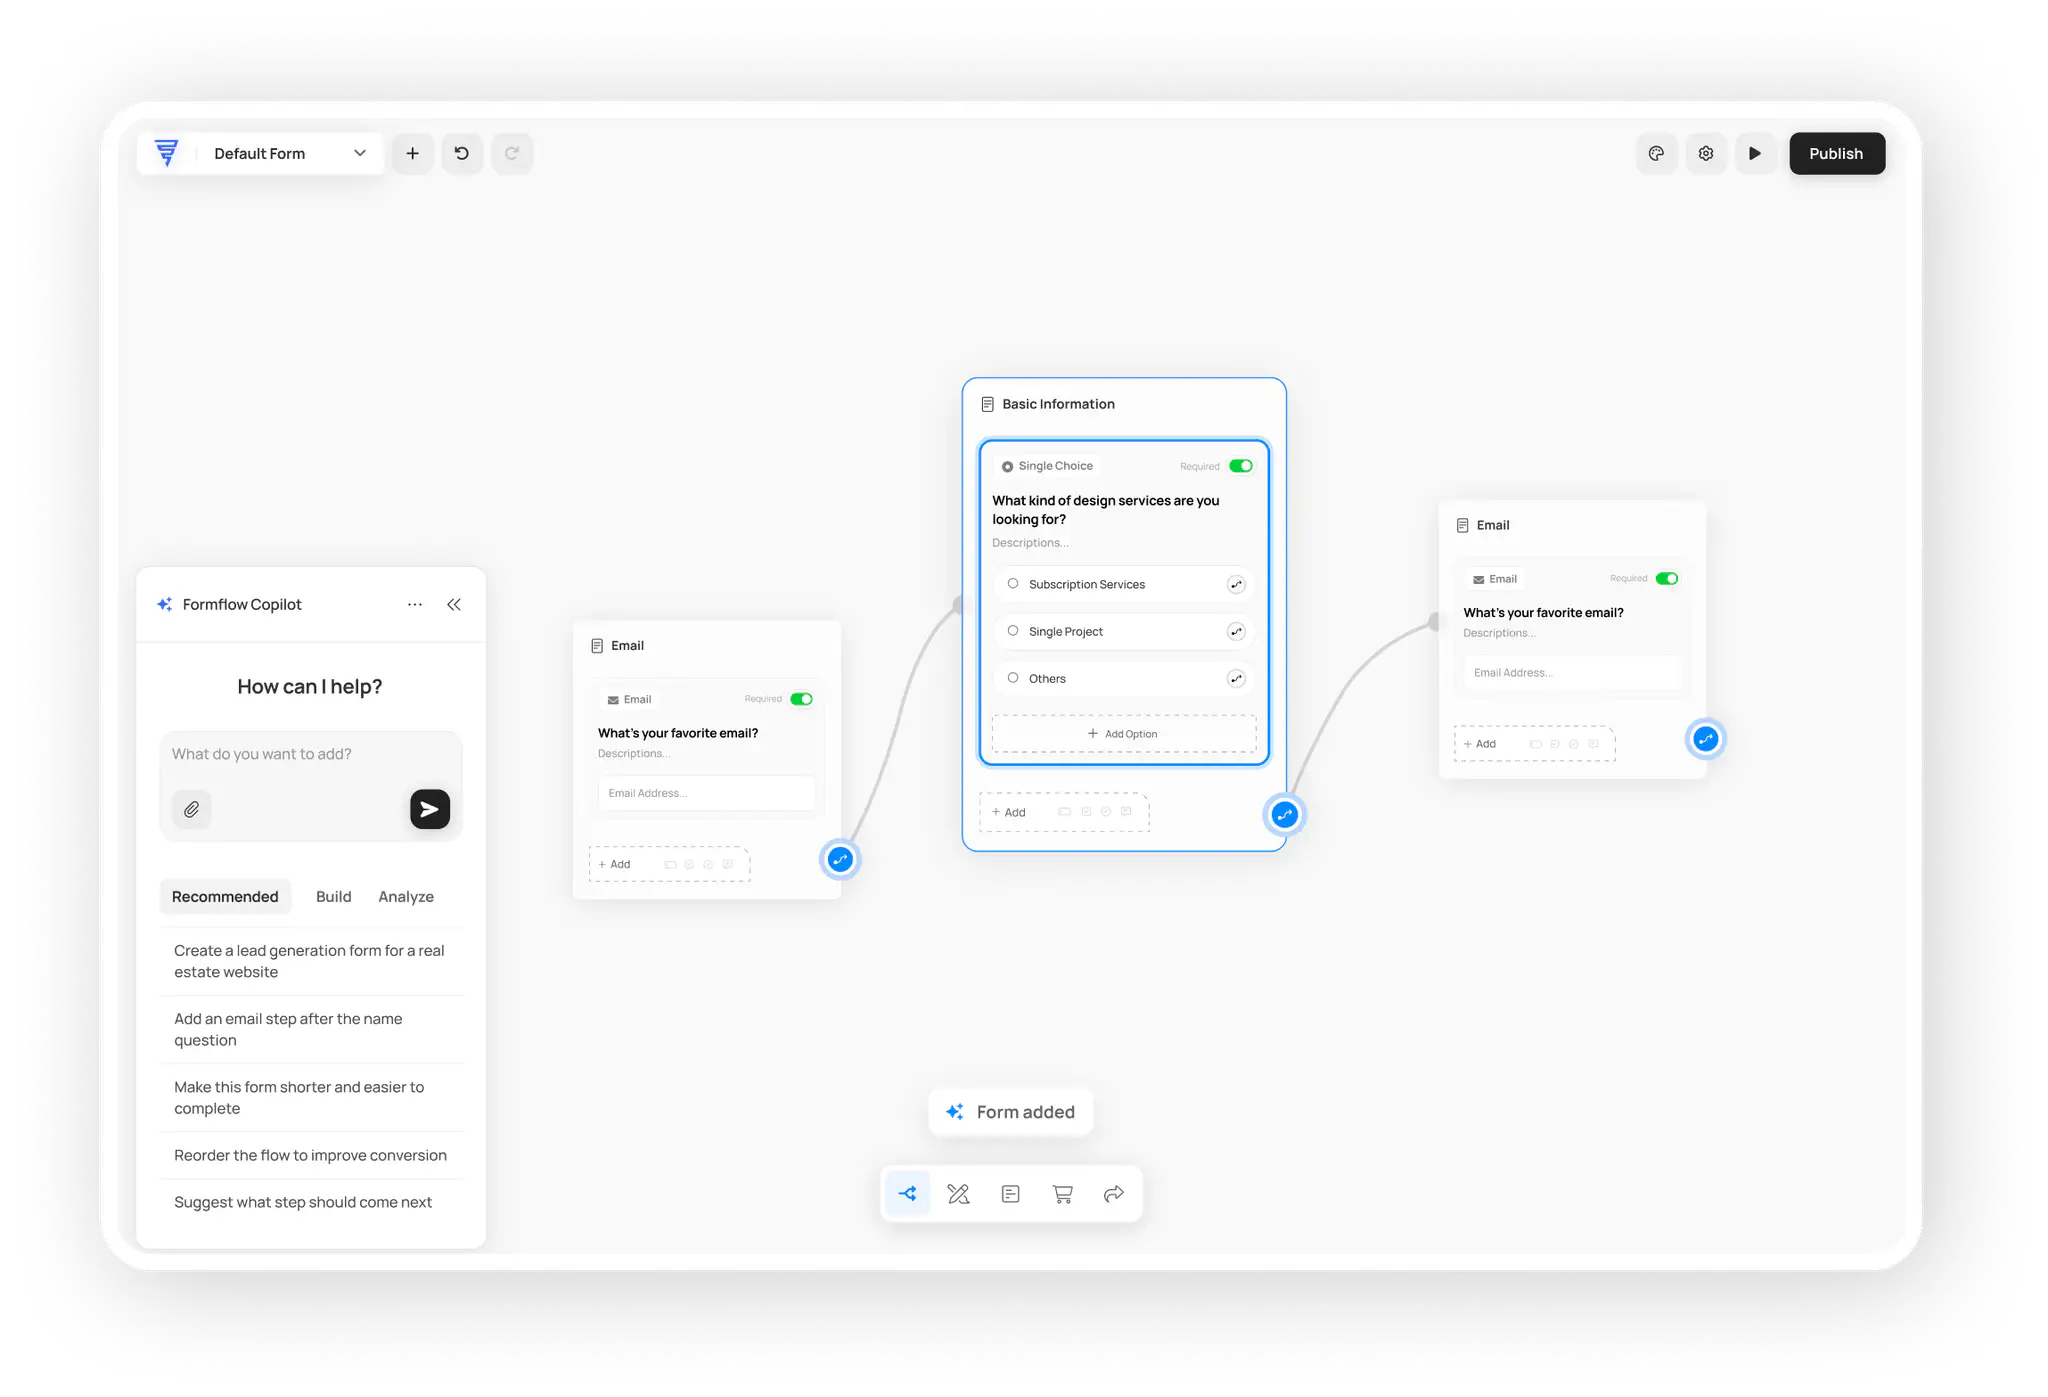
Task: Collapse the Formflow Copilot panel
Action: (x=454, y=605)
